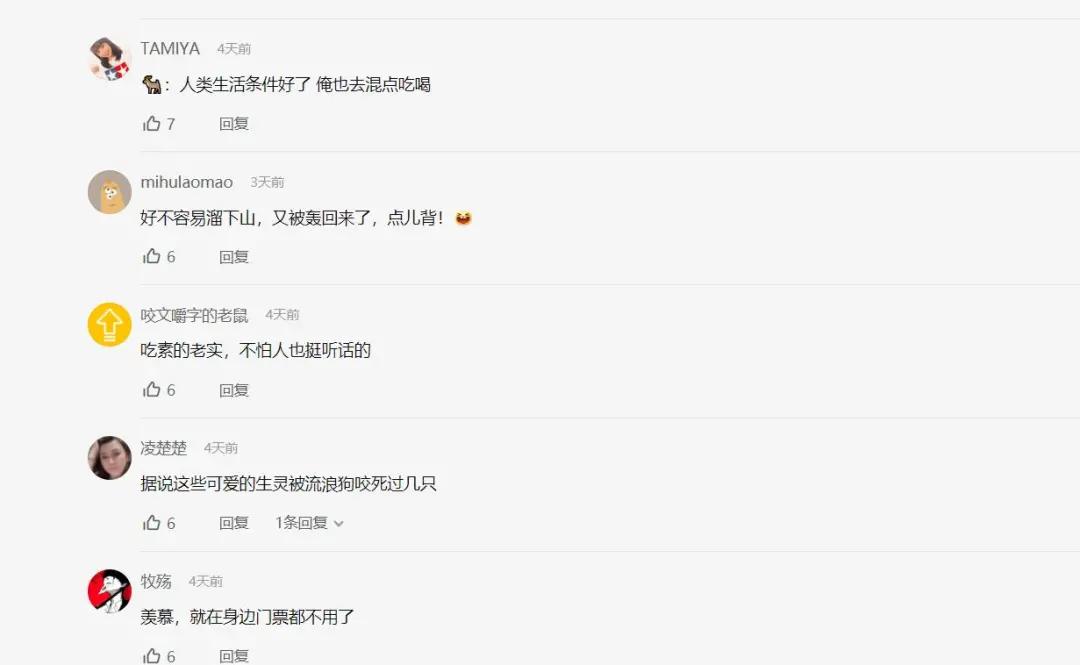This screenshot has width=1080, height=665.
Task: Like 凌楚楚's comment with thumbs-up icon
Action: coord(152,522)
